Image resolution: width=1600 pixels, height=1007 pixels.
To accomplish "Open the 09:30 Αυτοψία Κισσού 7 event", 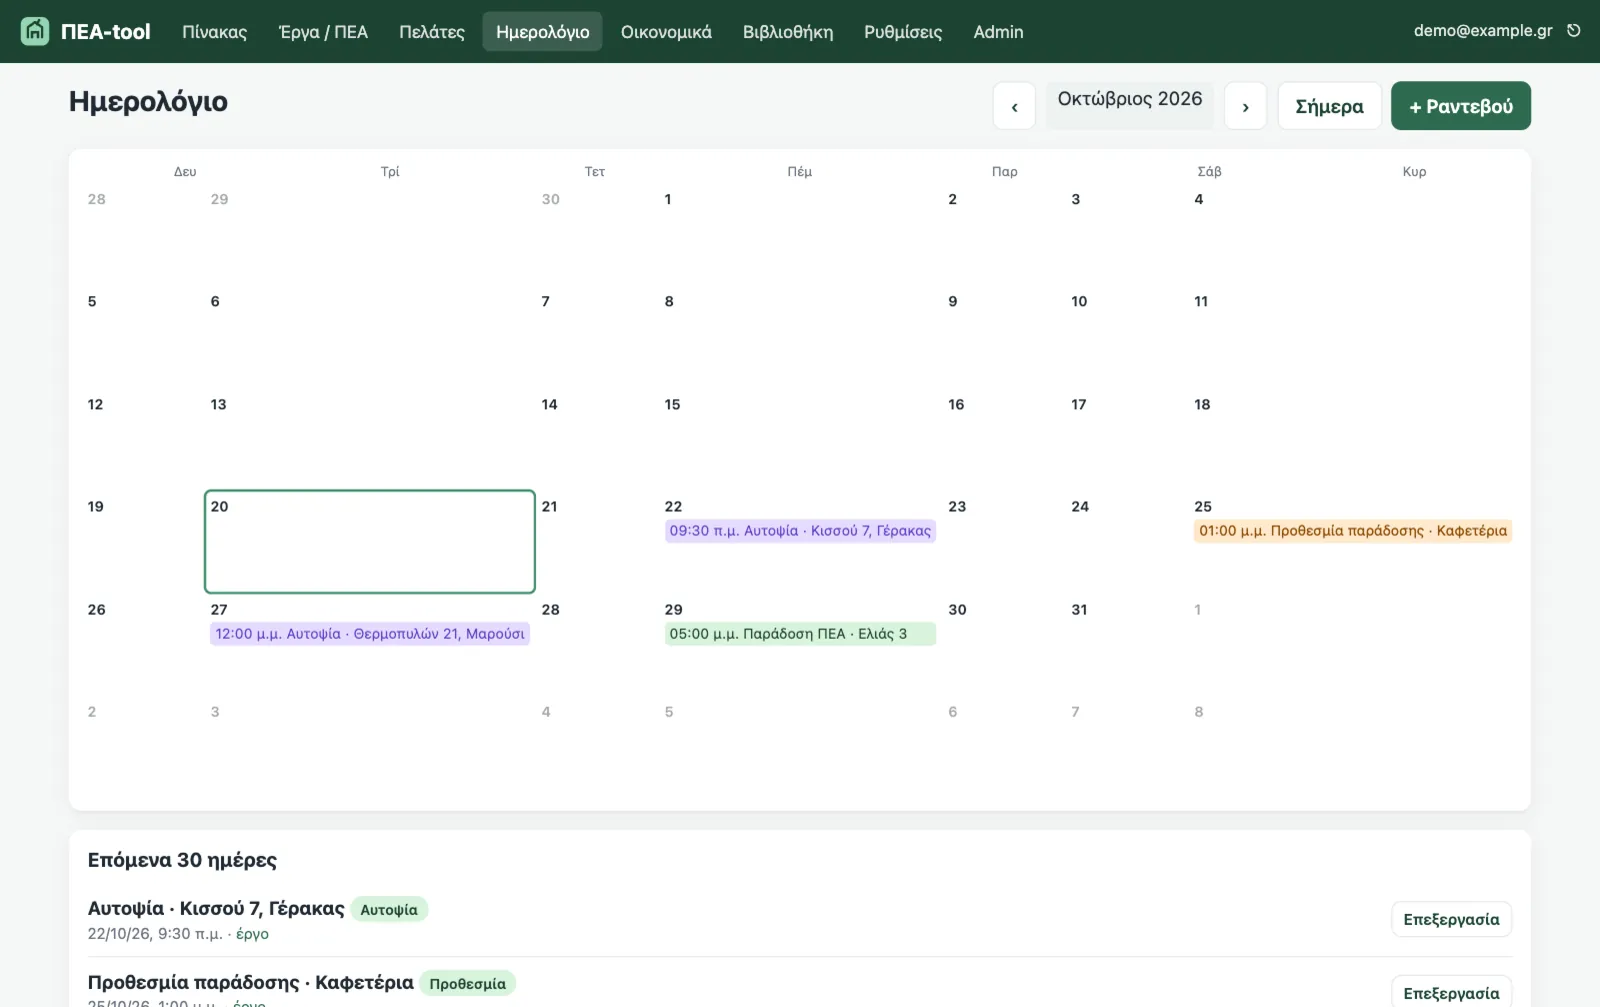I will click(x=800, y=531).
